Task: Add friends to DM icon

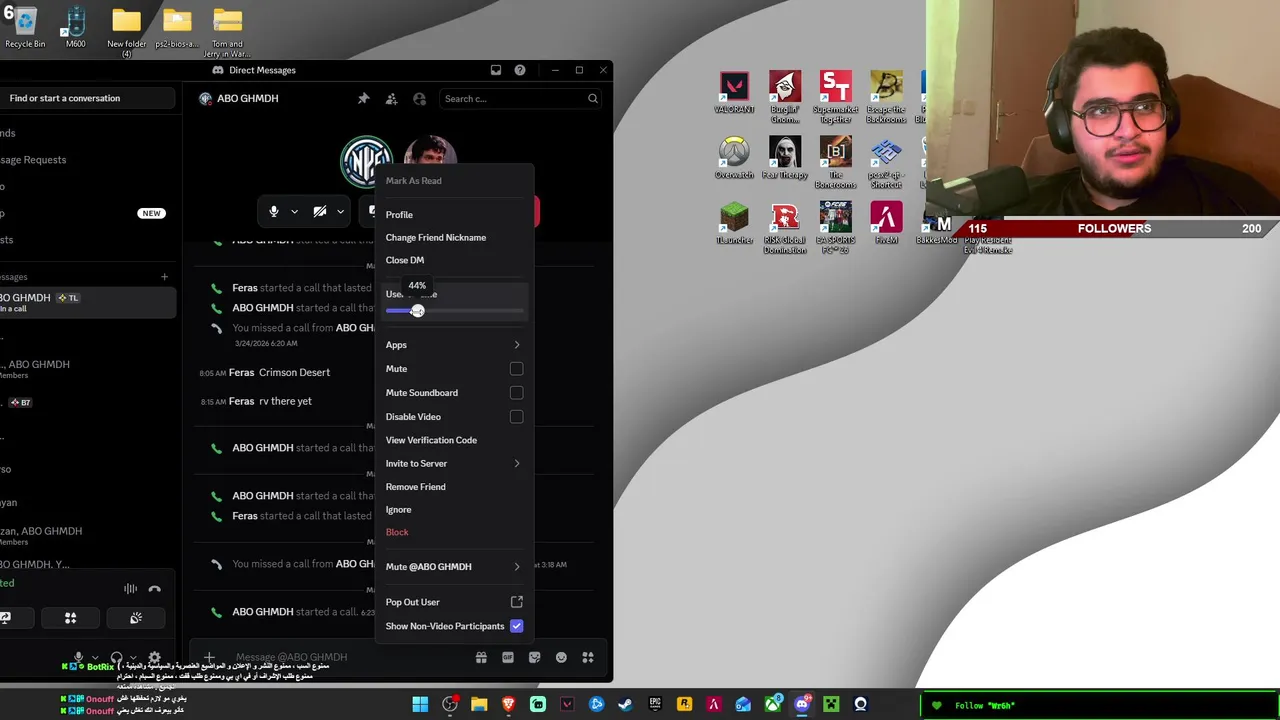Action: 391,99
